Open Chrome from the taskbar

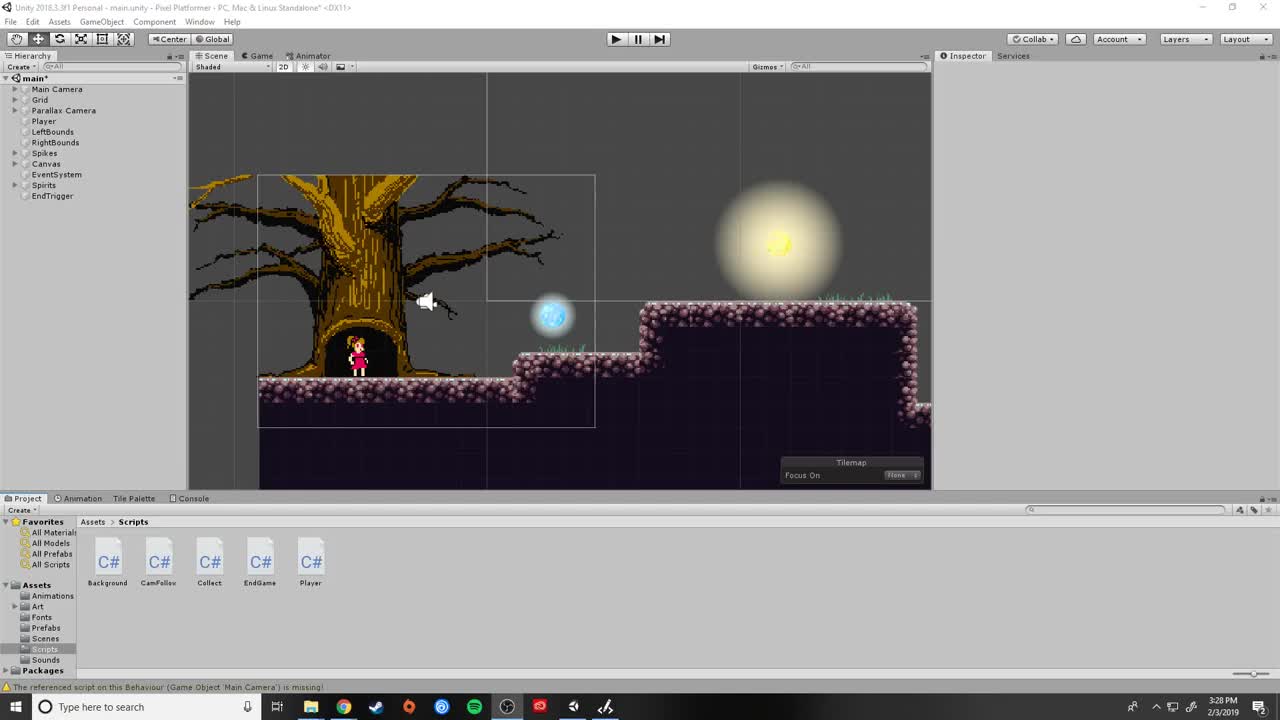pos(343,707)
